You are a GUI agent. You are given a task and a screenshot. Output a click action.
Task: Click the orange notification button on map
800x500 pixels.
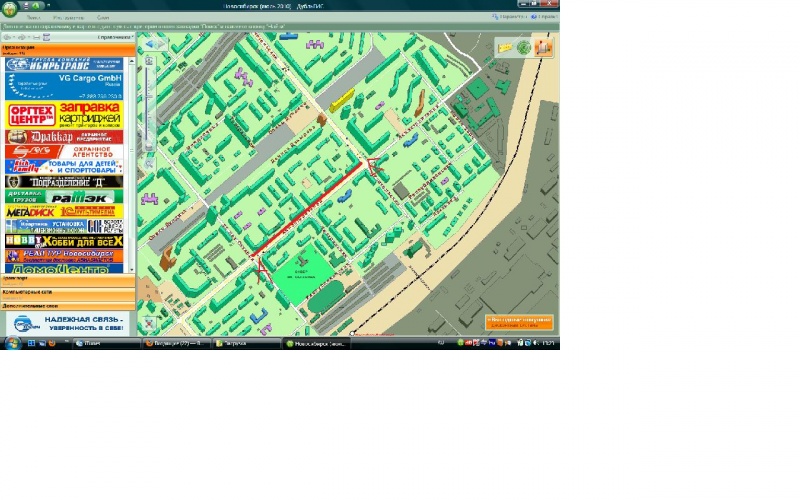[x=518, y=322]
